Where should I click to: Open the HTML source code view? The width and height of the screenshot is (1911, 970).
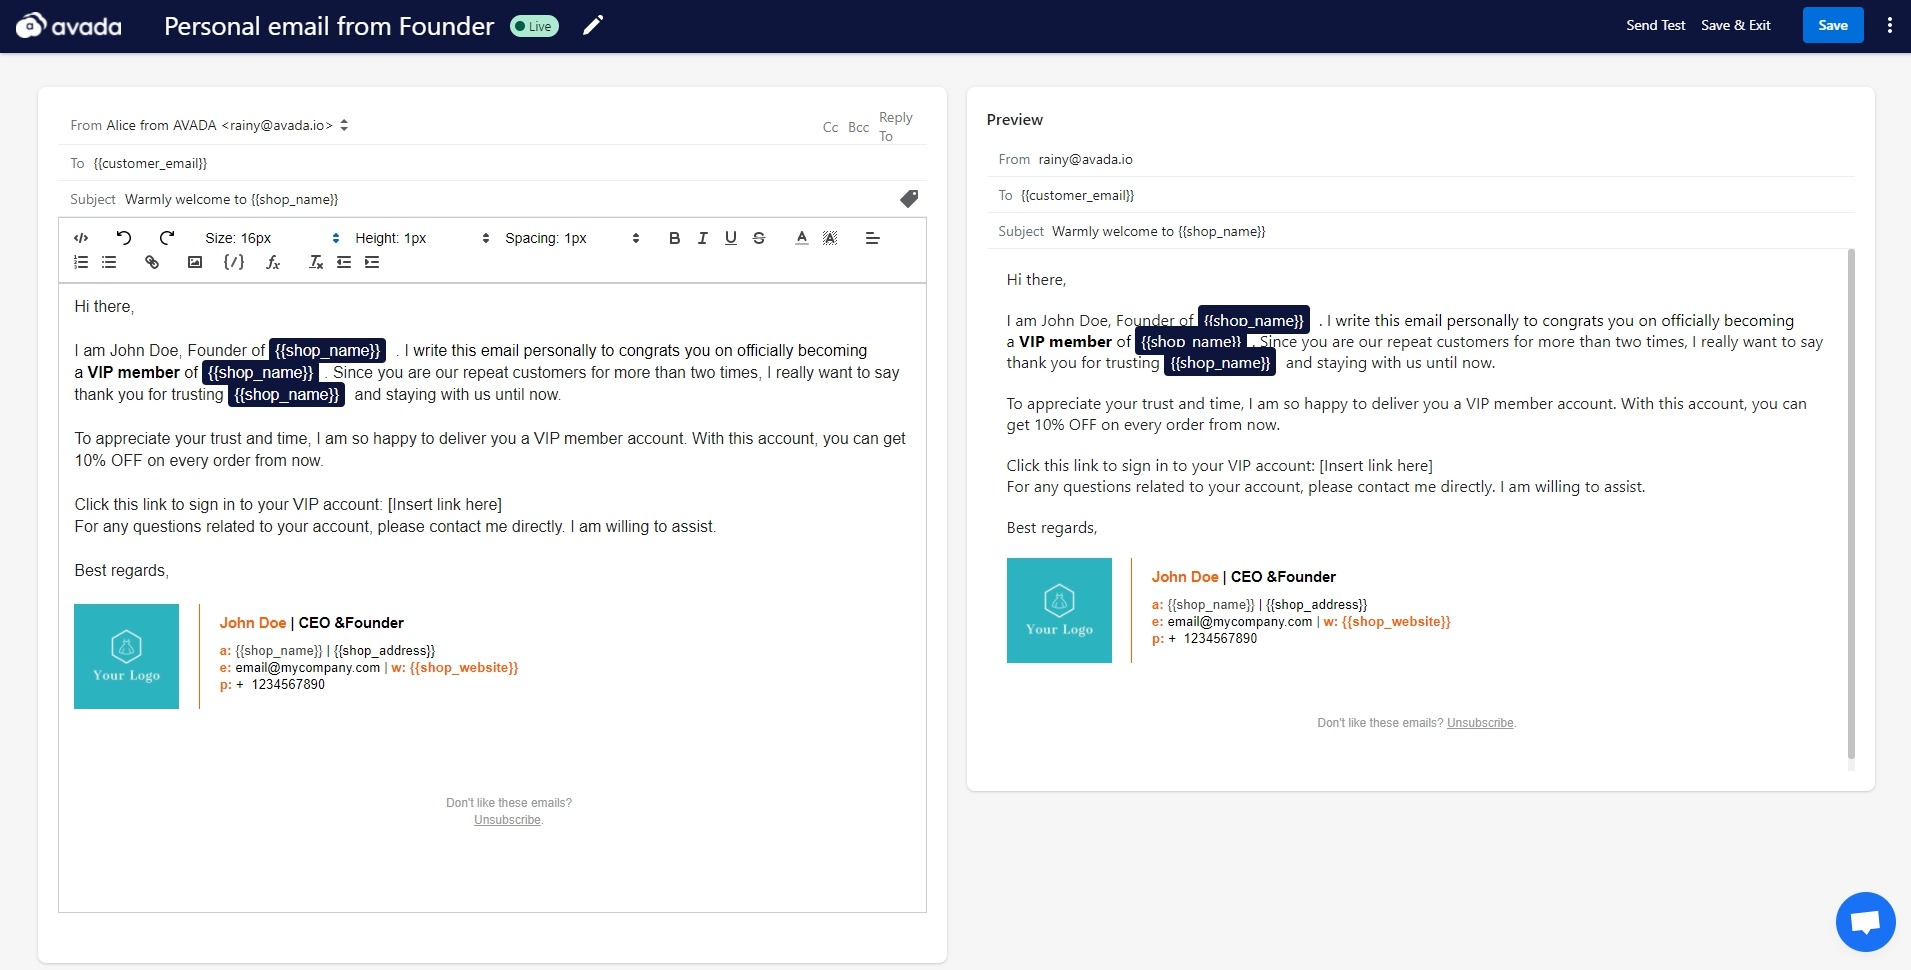coord(81,238)
